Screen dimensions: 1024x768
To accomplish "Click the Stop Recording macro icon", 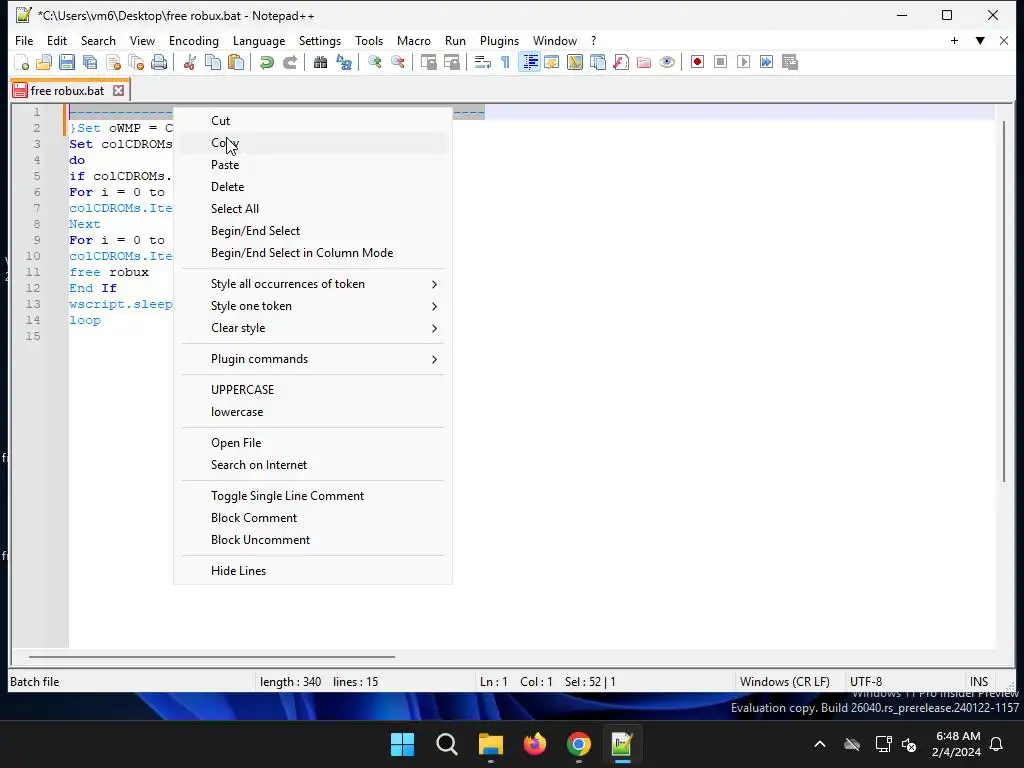I will [x=720, y=62].
